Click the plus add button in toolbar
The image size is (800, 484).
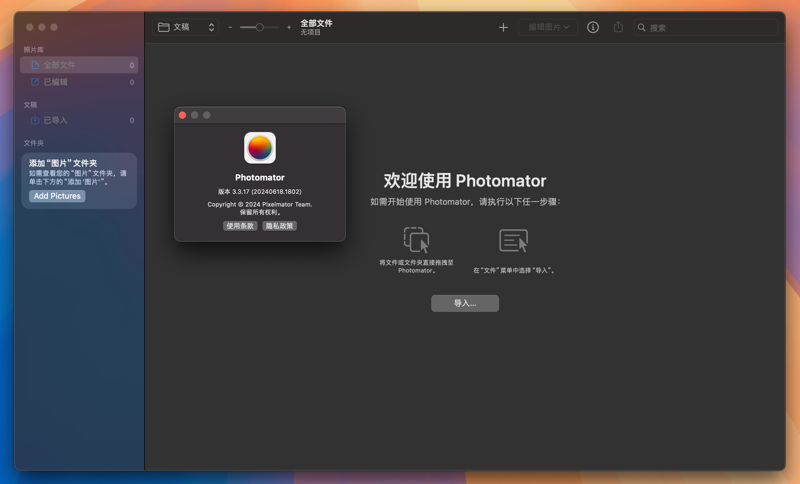tap(503, 28)
